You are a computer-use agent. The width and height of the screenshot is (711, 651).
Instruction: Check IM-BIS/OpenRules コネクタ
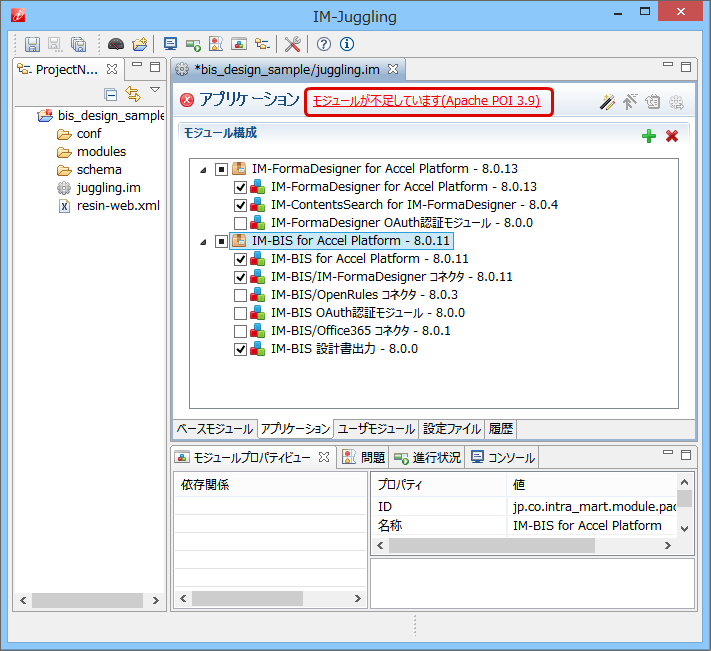(x=240, y=295)
